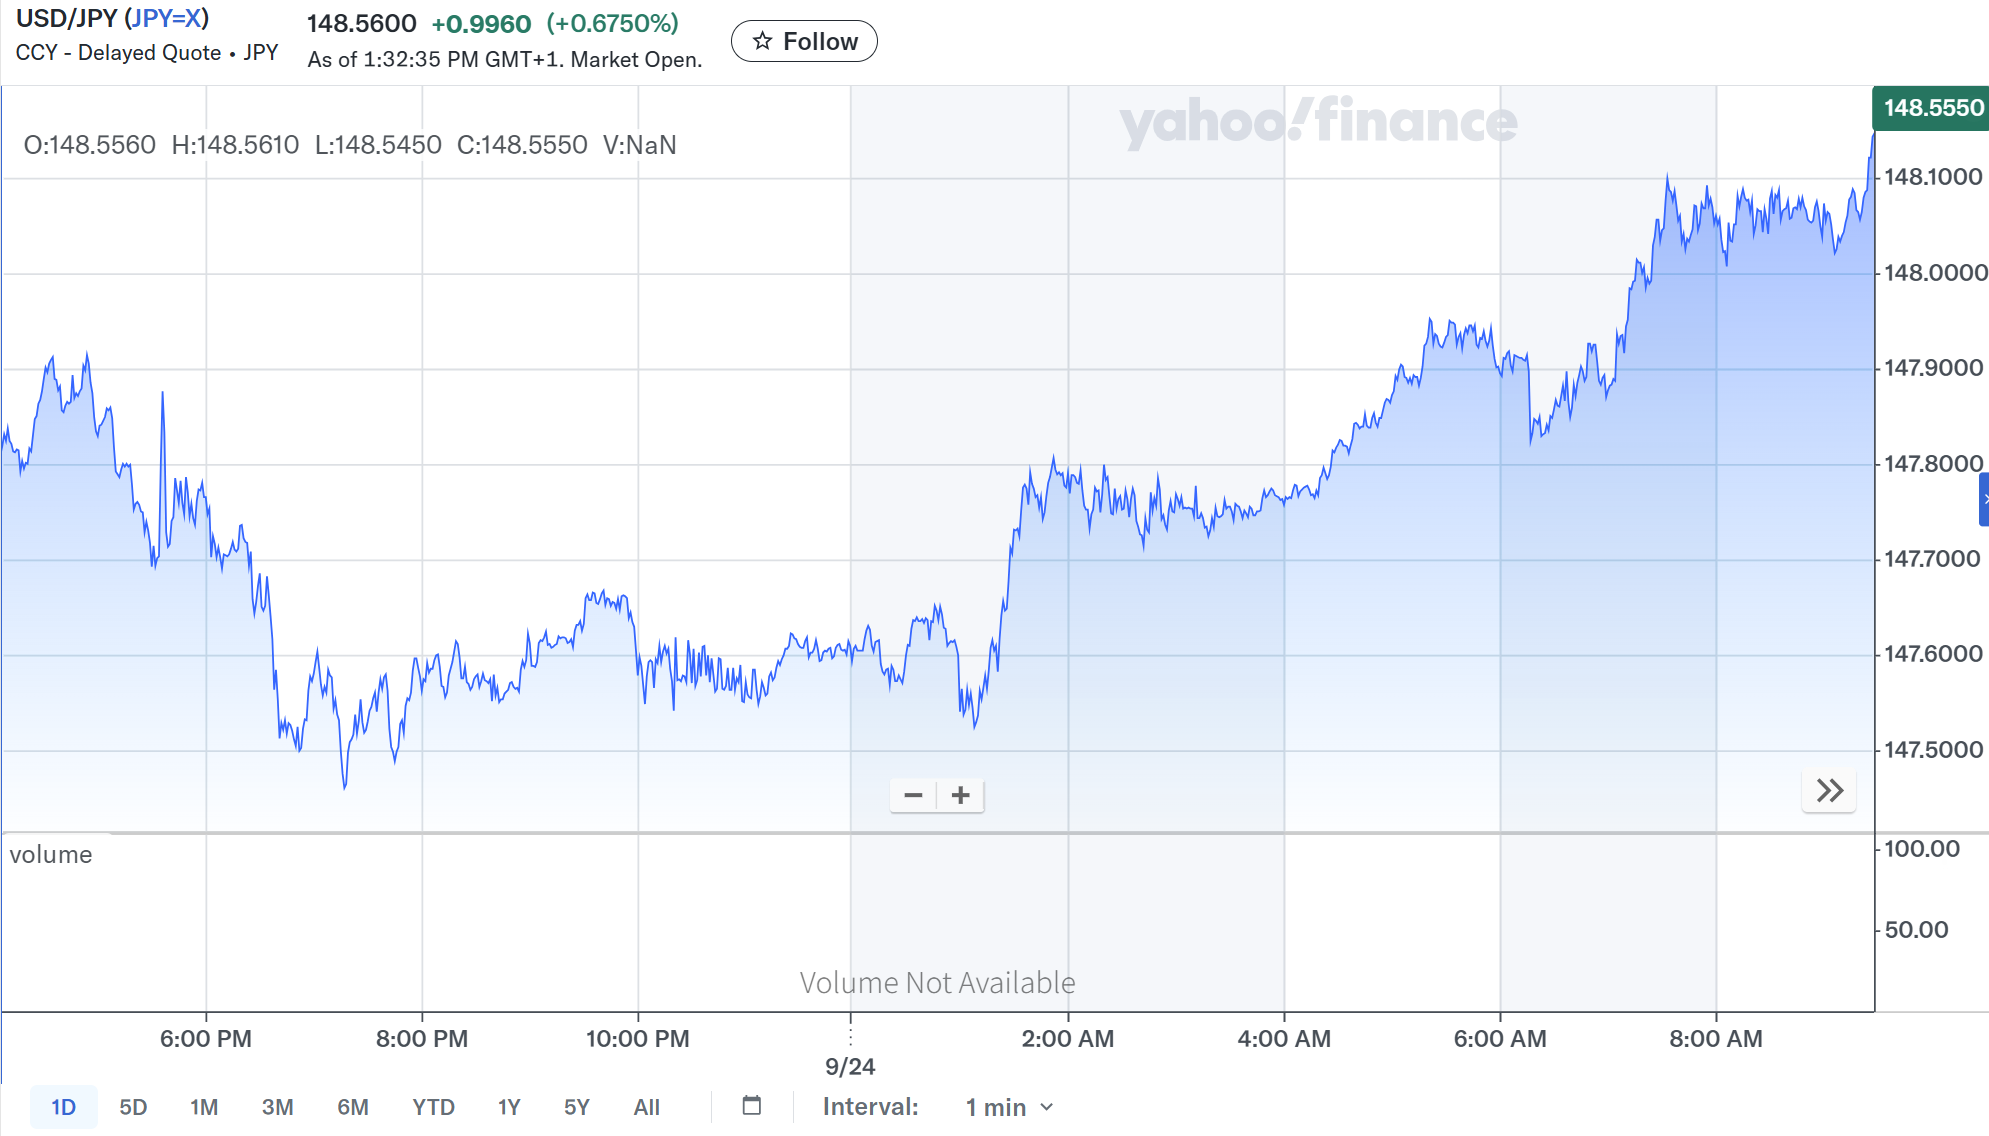Image resolution: width=1989 pixels, height=1136 pixels.
Task: Click the blue side tab on right edge
Action: tap(1983, 499)
